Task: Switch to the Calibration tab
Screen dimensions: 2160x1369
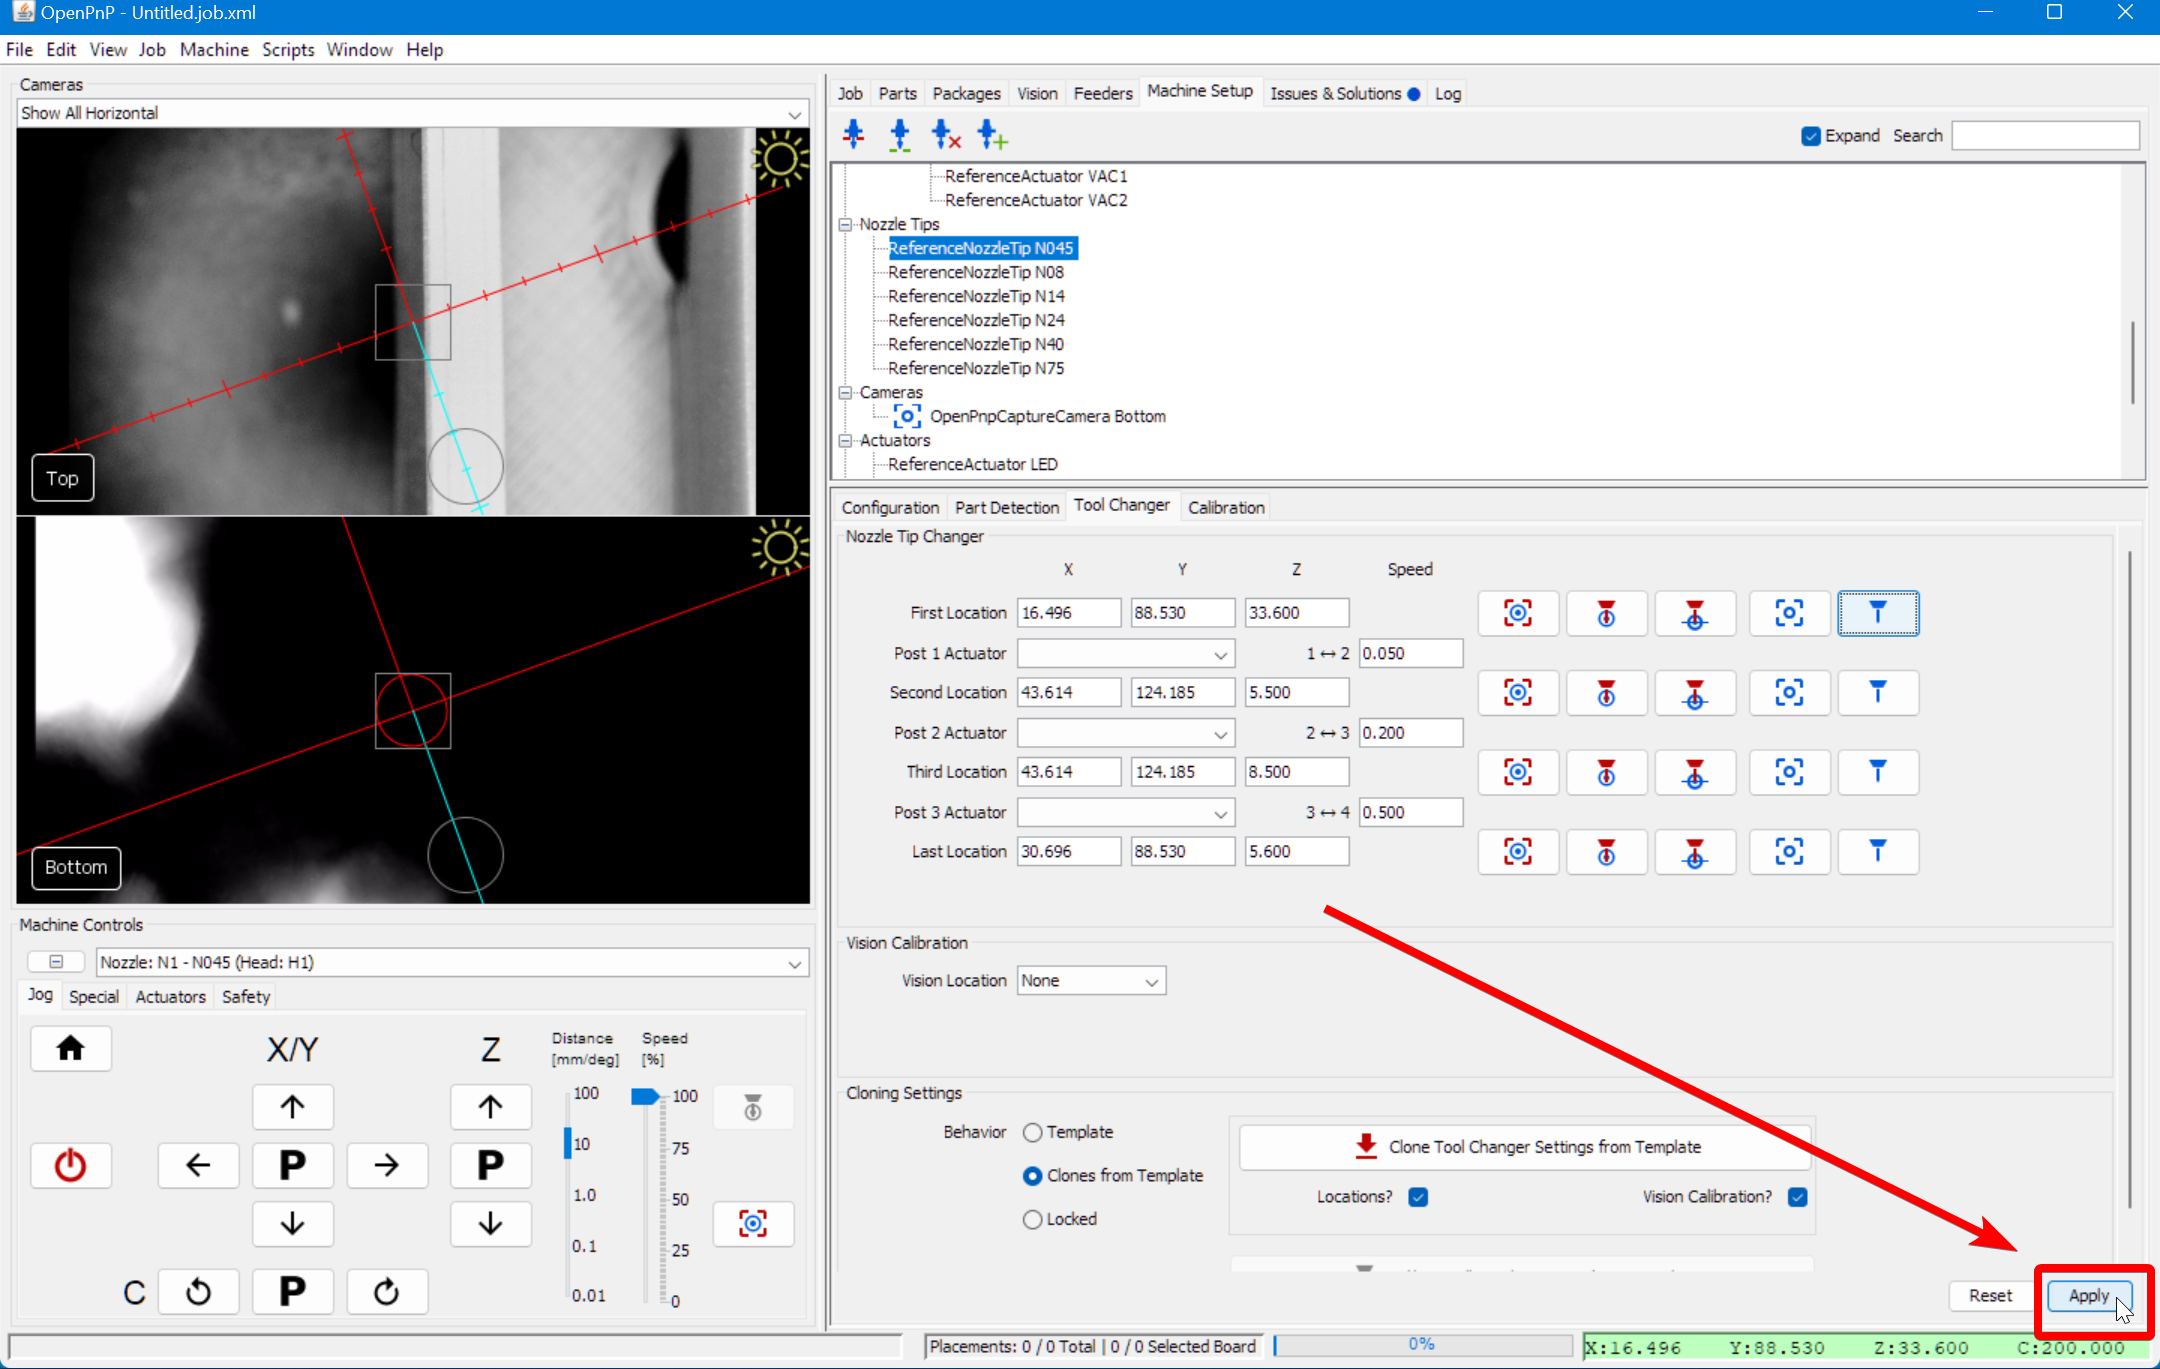Action: [1226, 507]
